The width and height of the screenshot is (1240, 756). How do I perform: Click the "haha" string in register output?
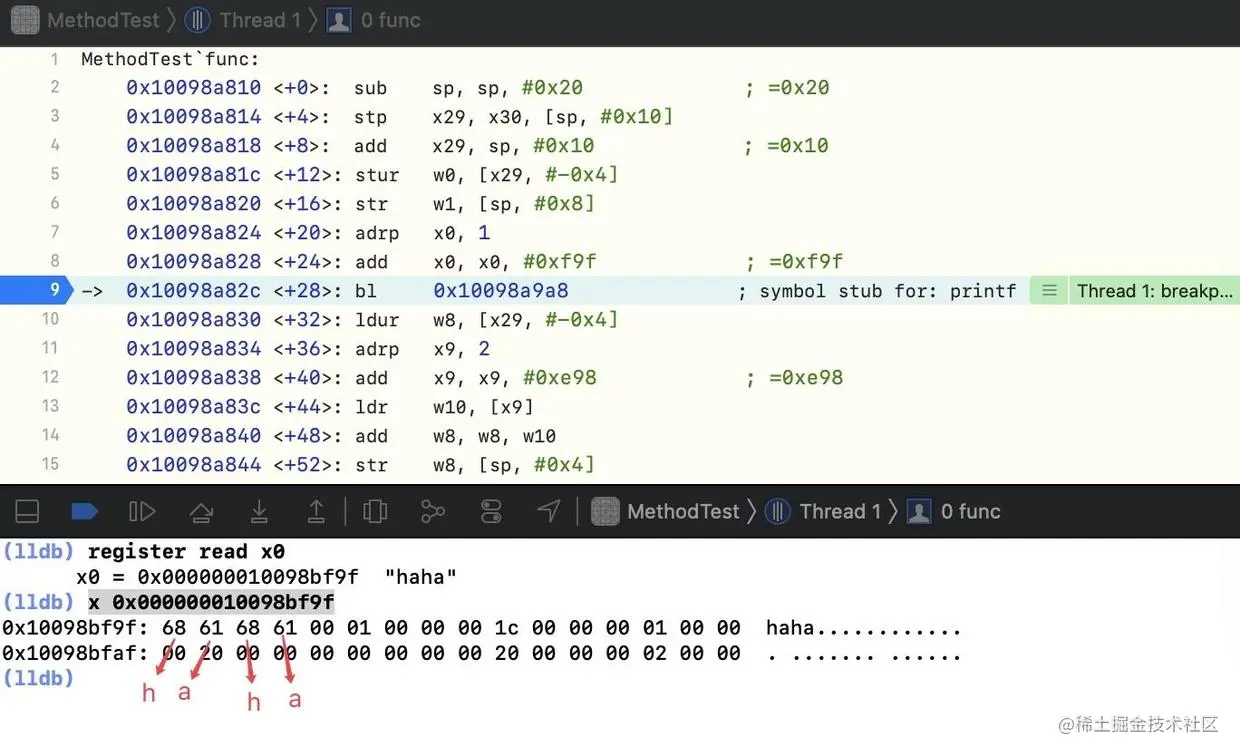(x=421, y=578)
